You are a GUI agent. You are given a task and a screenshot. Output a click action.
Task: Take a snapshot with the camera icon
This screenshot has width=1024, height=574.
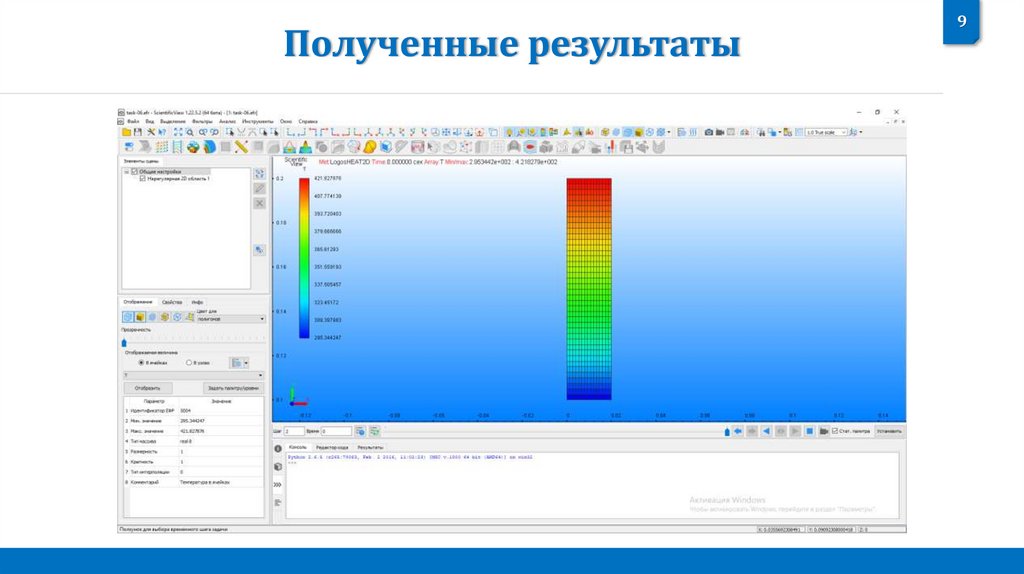coord(709,132)
